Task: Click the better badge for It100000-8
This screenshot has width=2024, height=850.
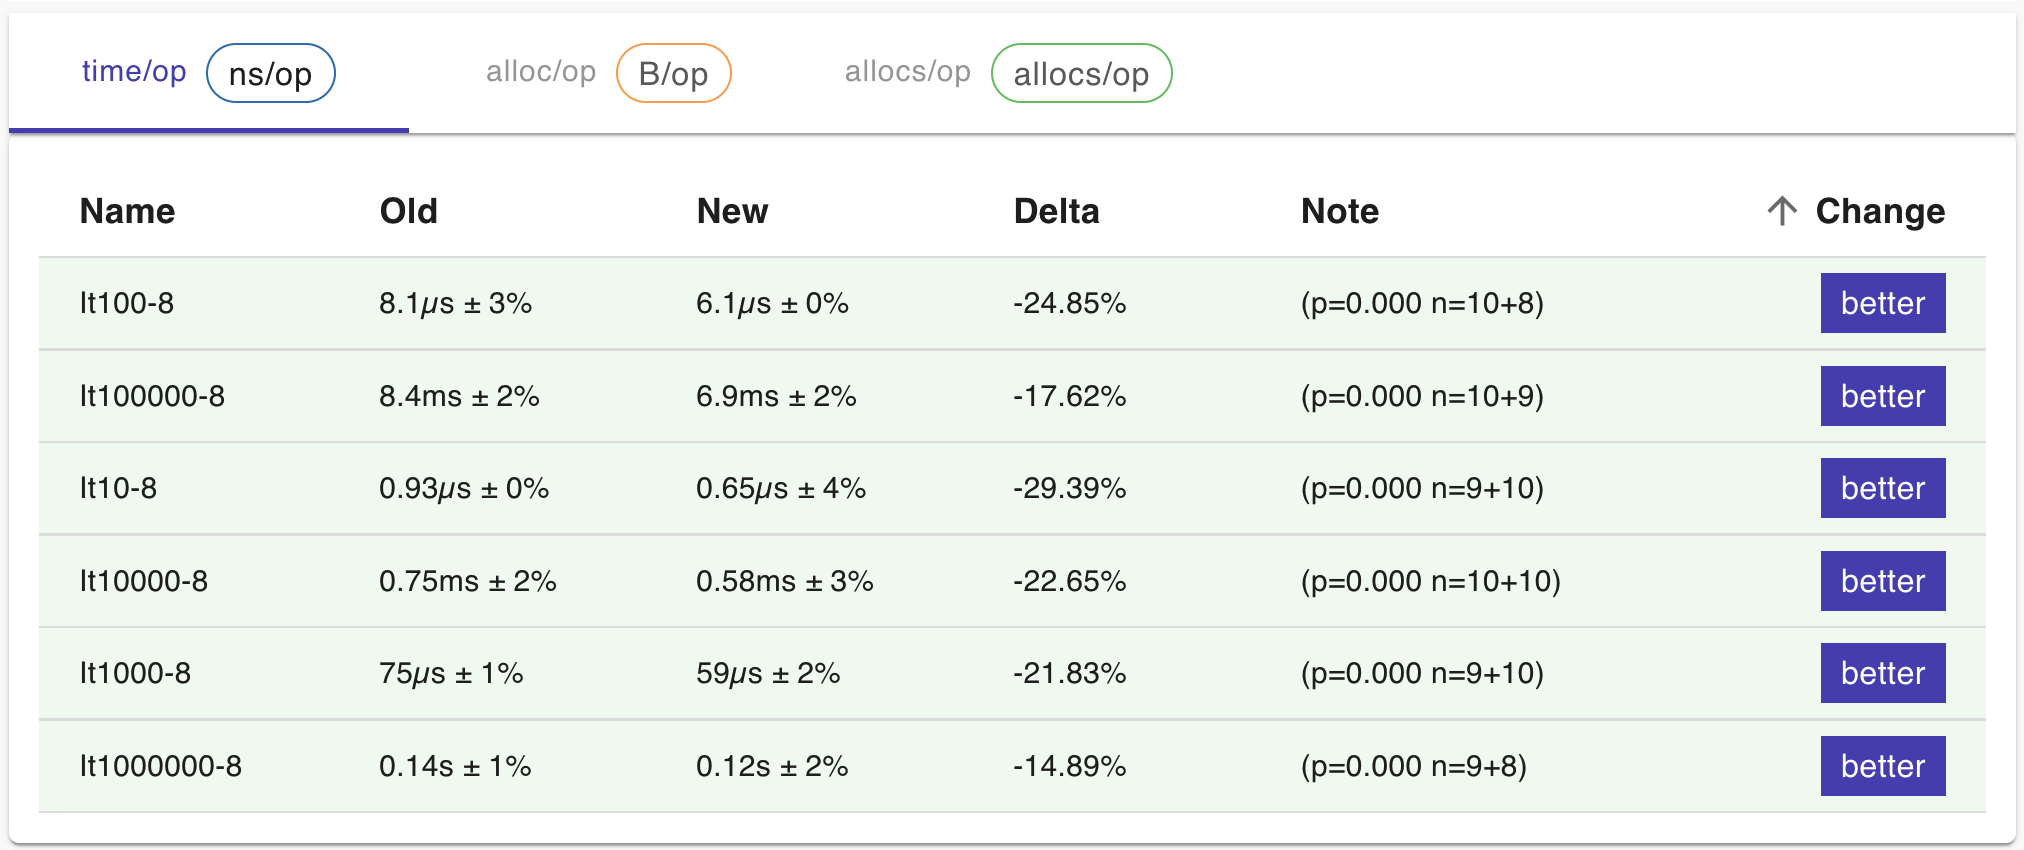Action: [x=1882, y=396]
